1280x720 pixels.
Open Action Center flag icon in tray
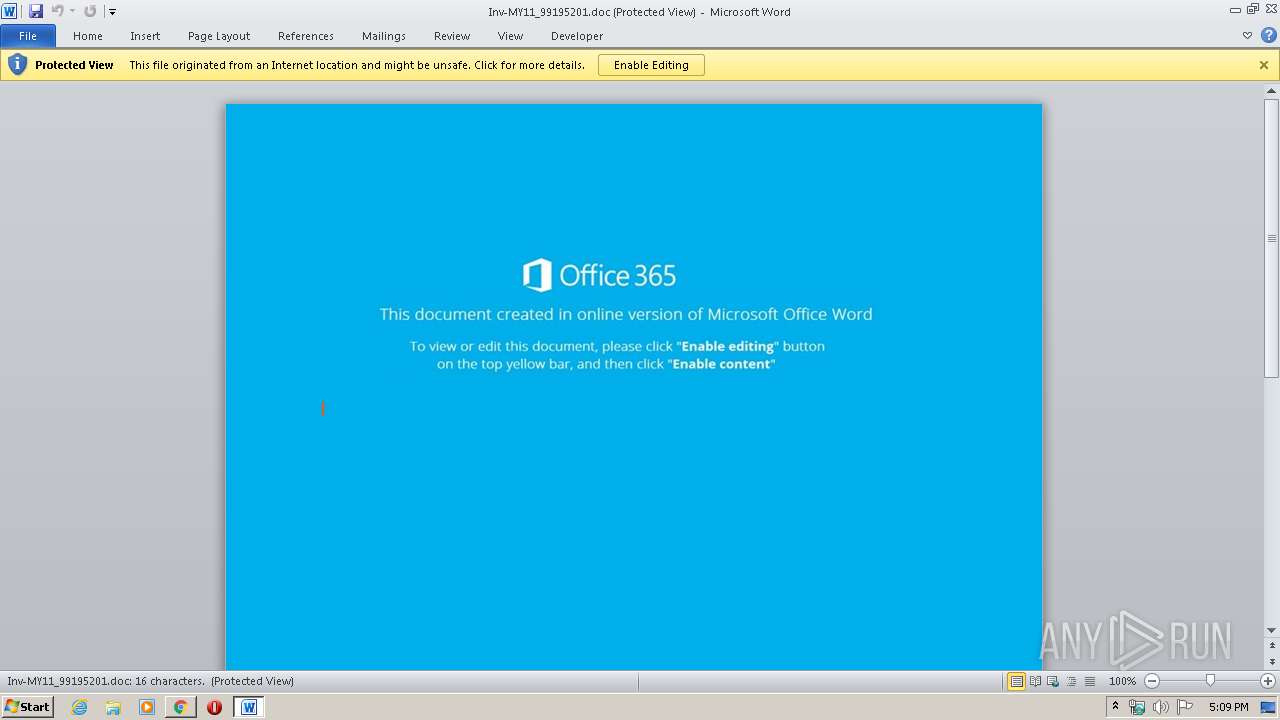[x=1185, y=707]
